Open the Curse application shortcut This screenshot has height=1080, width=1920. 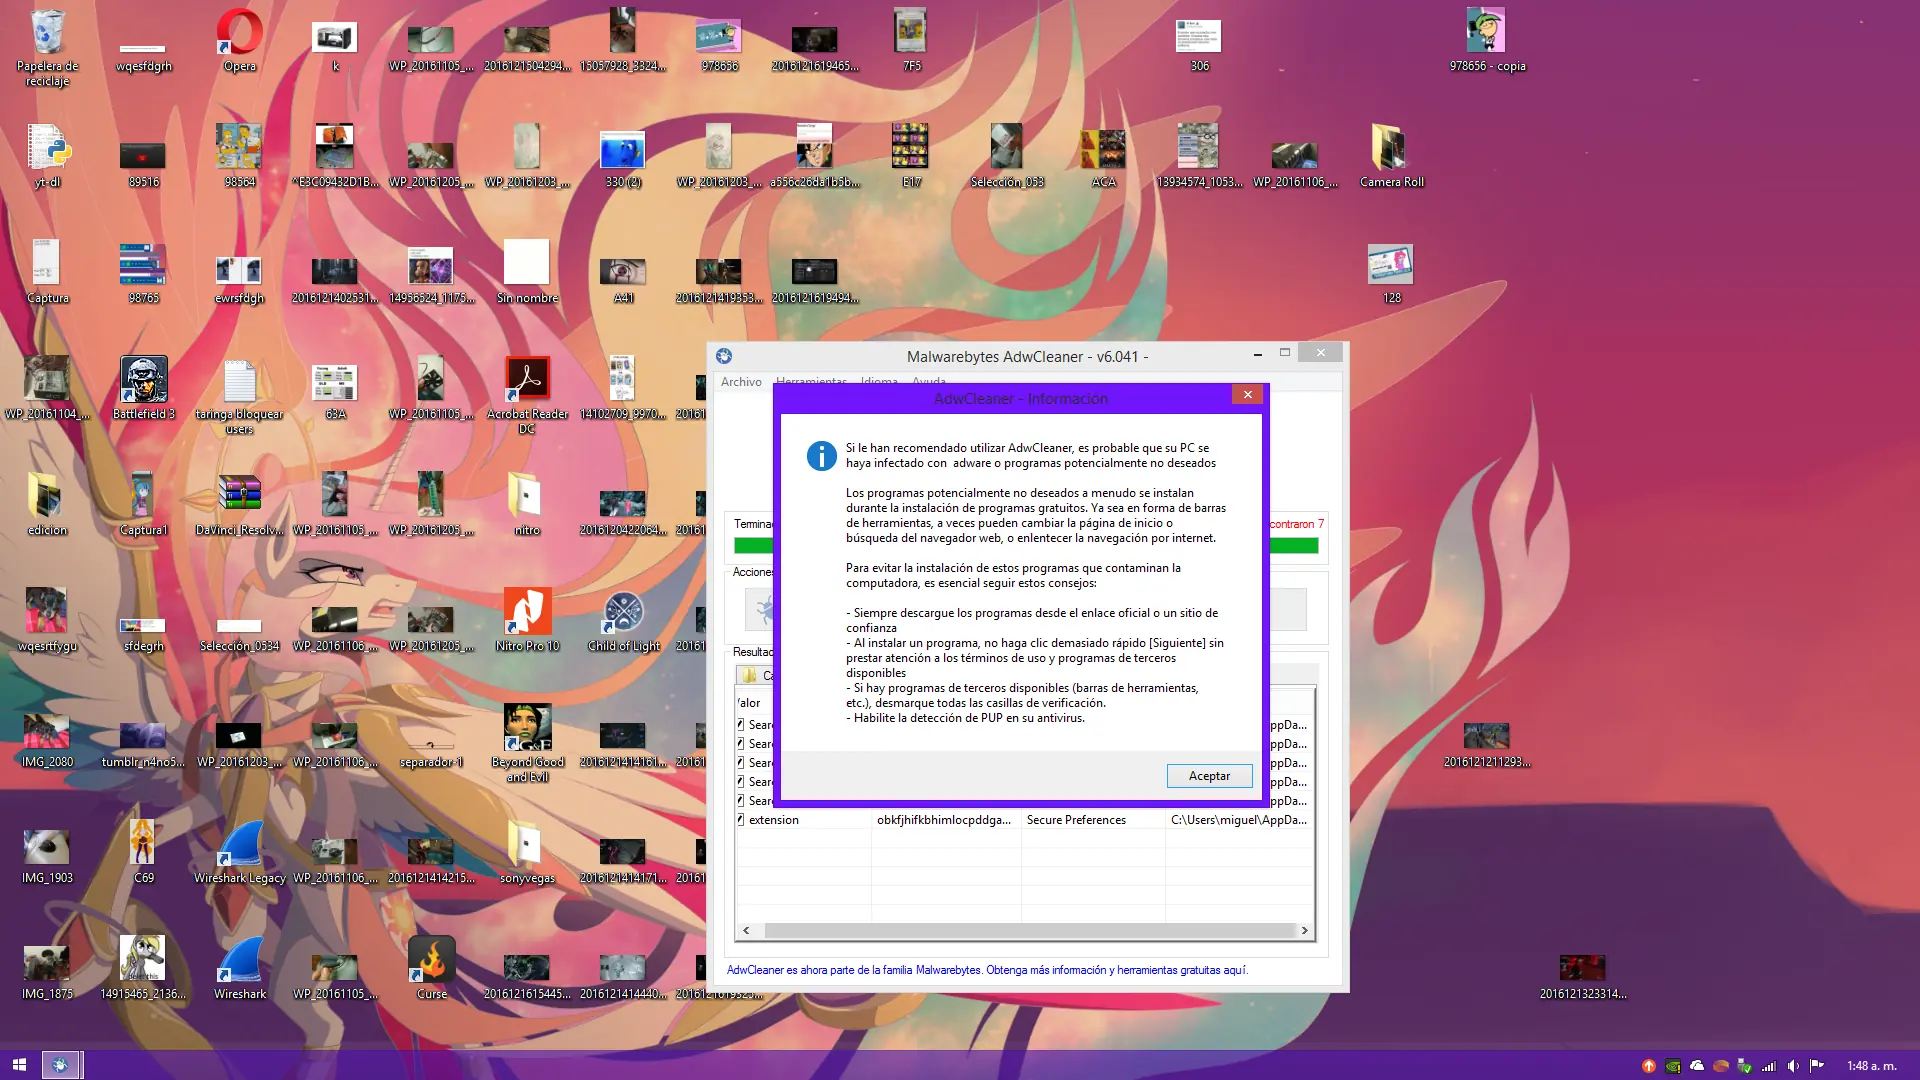[432, 968]
